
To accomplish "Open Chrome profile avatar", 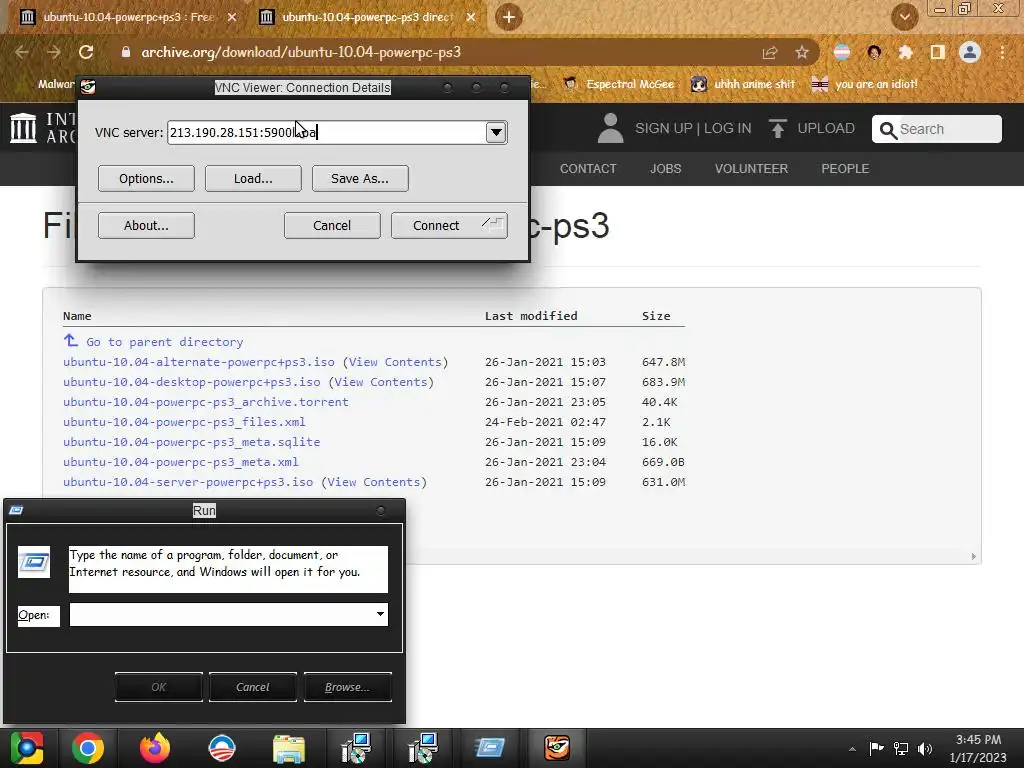I will pyautogui.click(x=970, y=52).
